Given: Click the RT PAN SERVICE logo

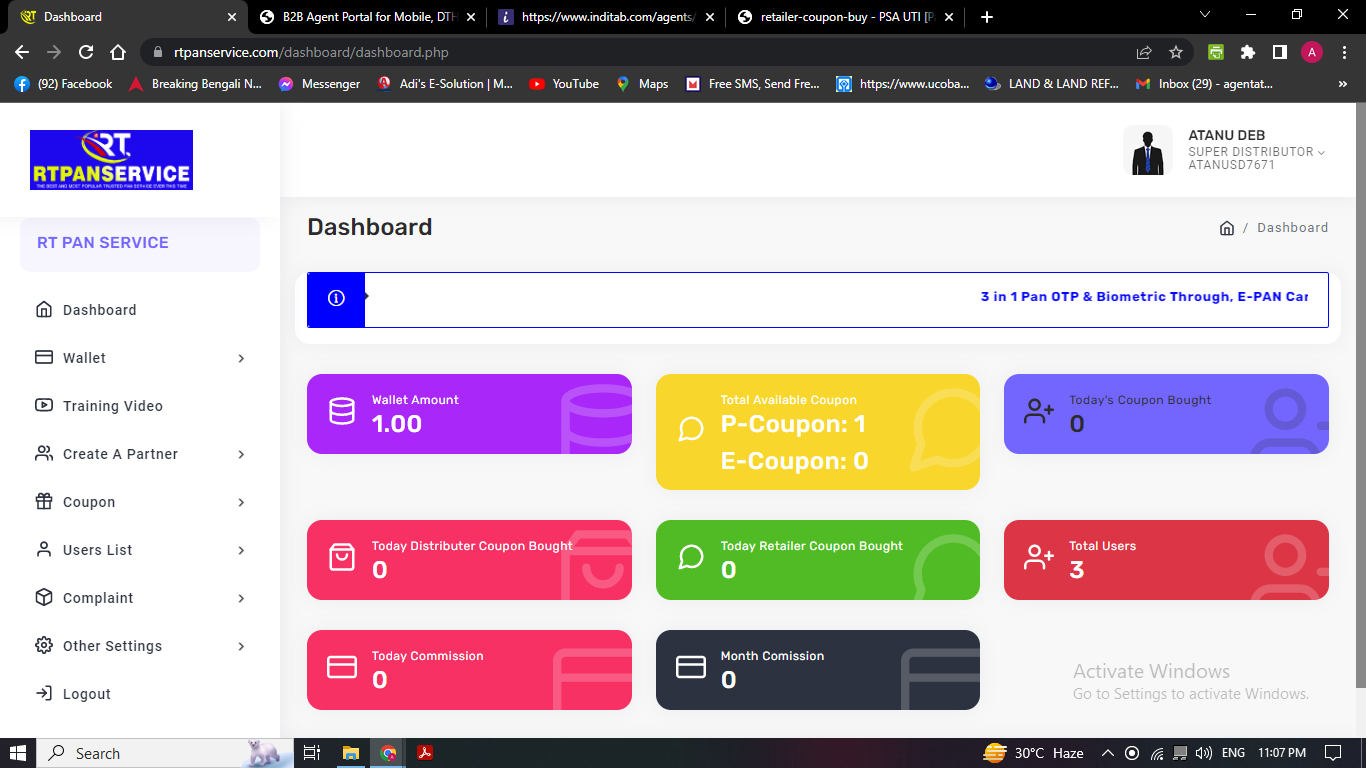Looking at the screenshot, I should pos(111,160).
